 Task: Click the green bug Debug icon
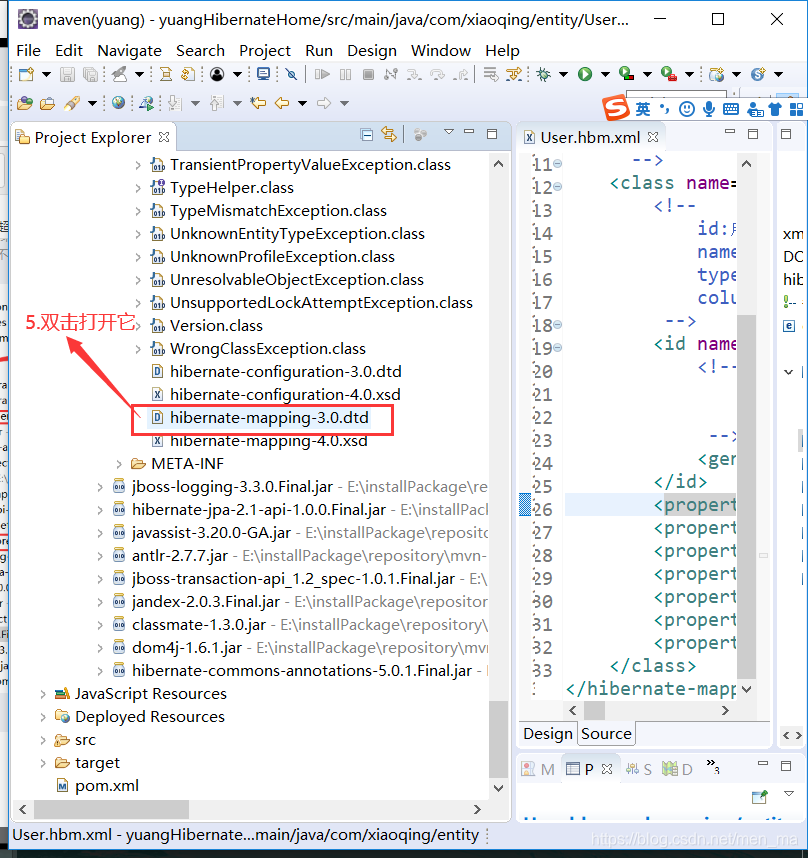click(x=543, y=74)
